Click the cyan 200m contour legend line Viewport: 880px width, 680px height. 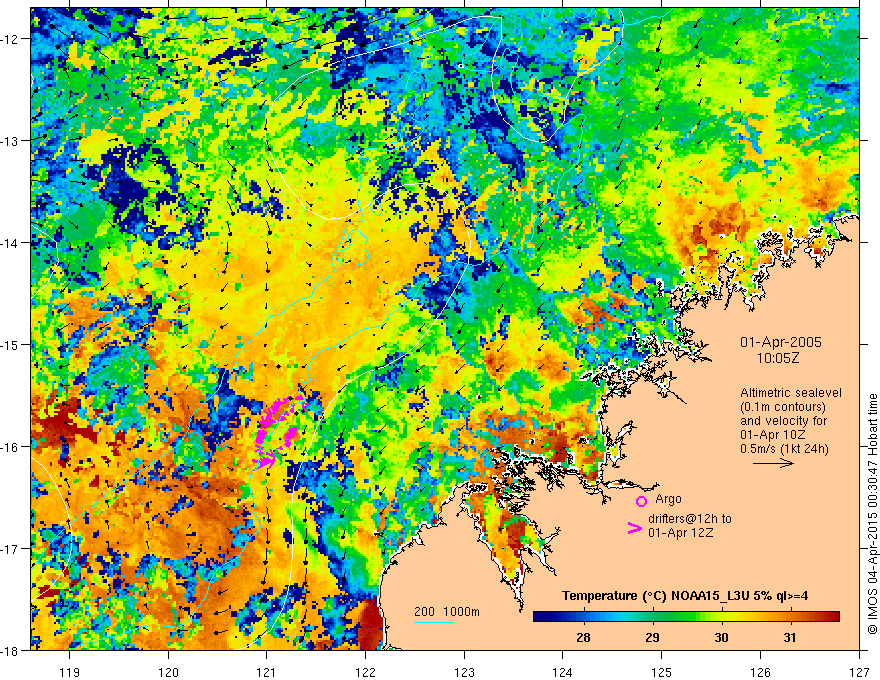point(434,622)
